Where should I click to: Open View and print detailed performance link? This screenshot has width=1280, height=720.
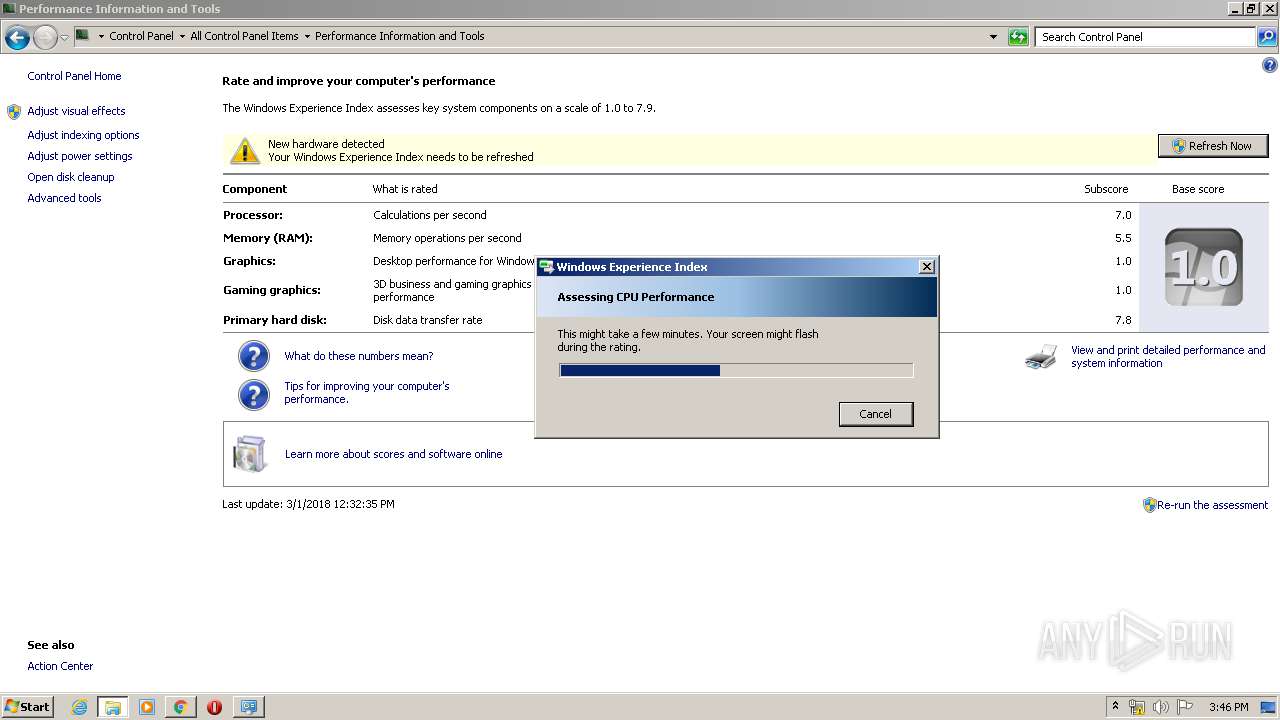(x=1168, y=357)
